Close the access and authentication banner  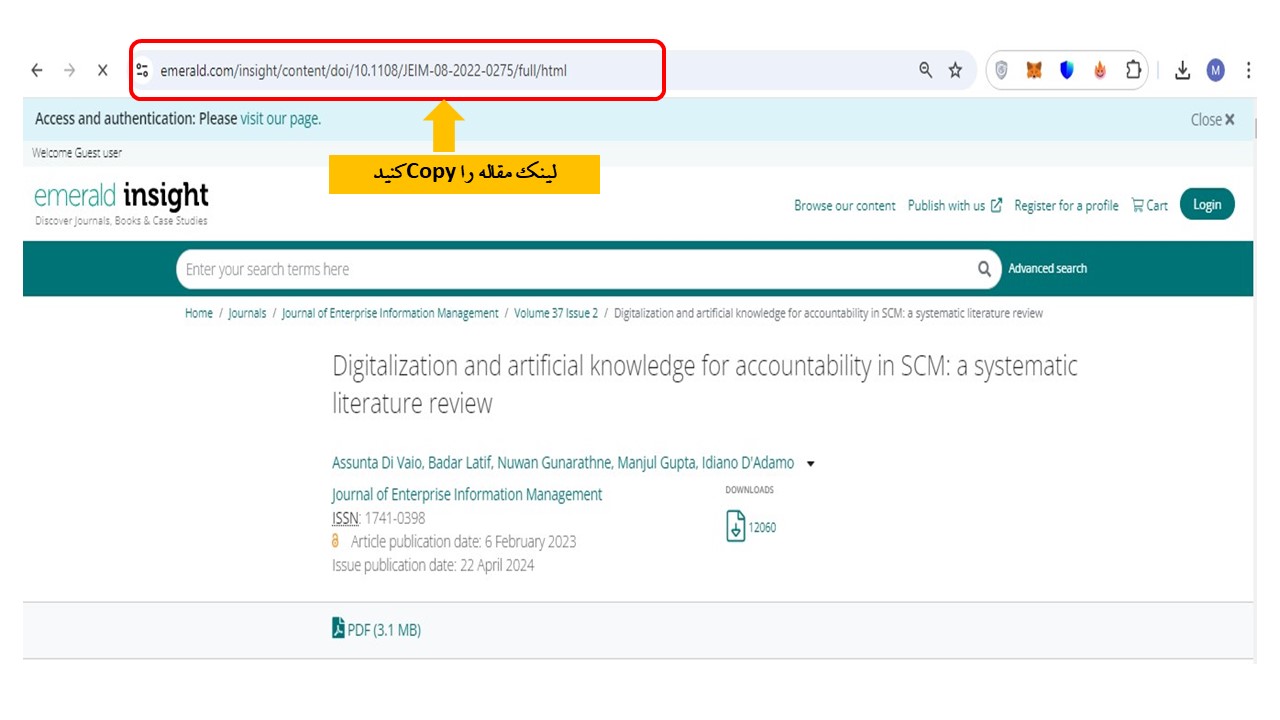1212,119
